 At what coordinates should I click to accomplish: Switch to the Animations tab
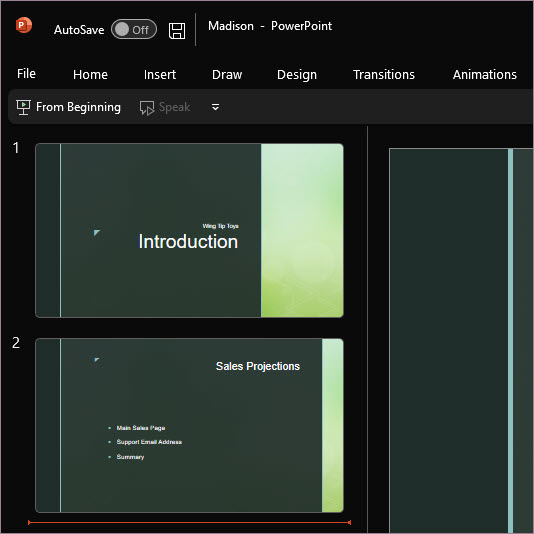[484, 75]
